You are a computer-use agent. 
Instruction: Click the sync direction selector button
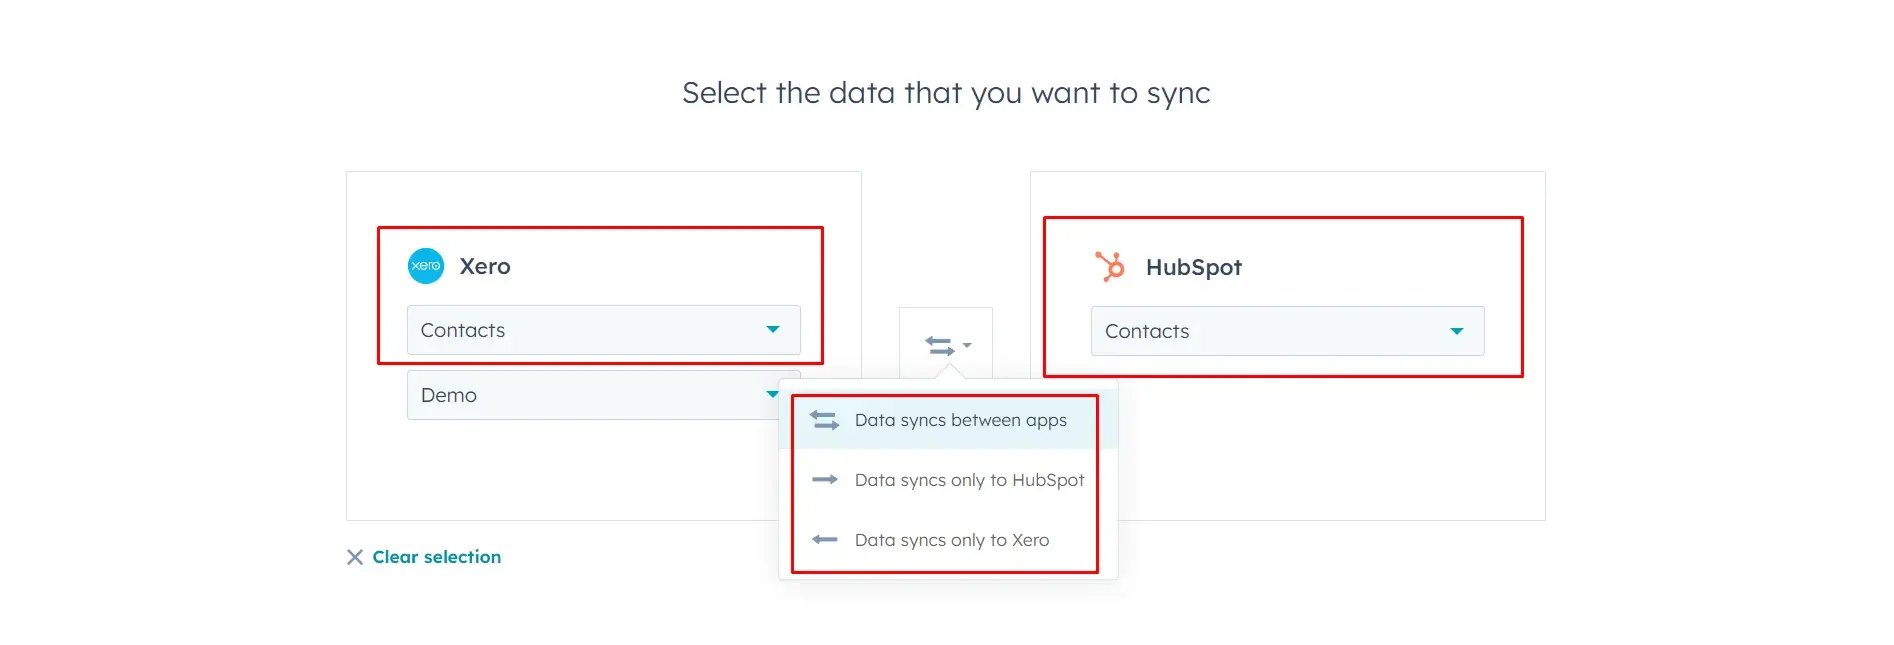[946, 345]
